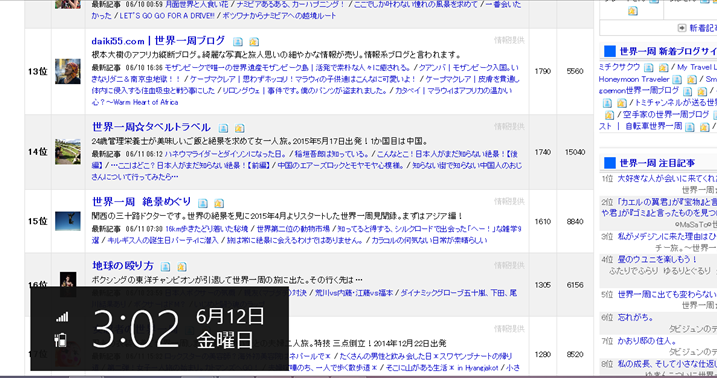
Task: Click the yellow icon beside daiki55.com title
Action: 254,42
